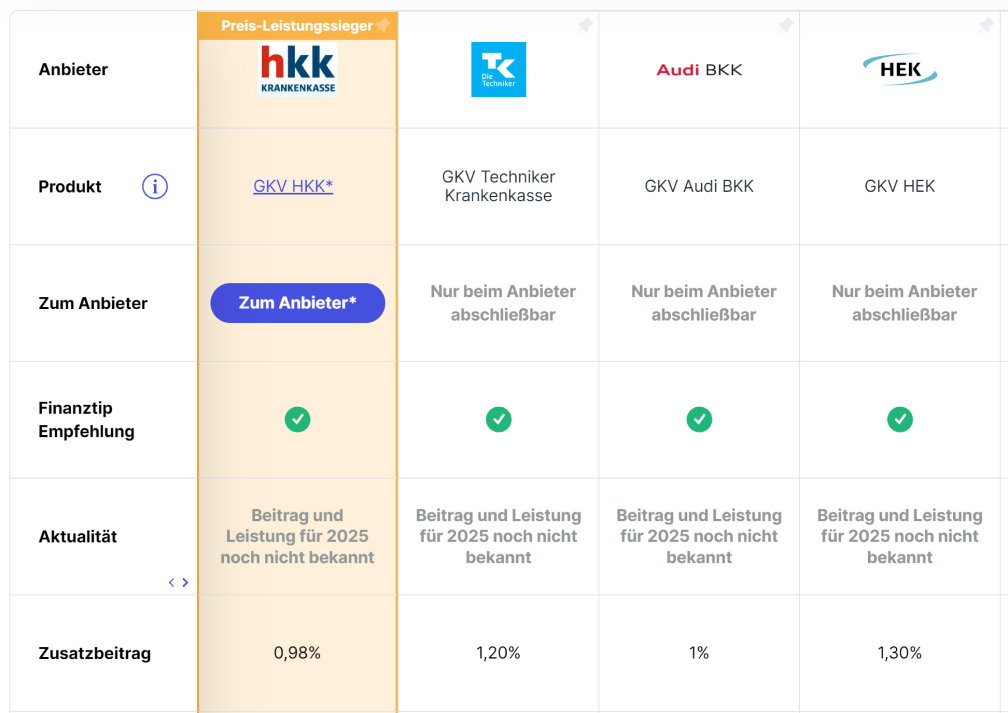This screenshot has width=1008, height=713.
Task: Click Techniker Finanztip Empfehlung checkmark
Action: click(498, 419)
